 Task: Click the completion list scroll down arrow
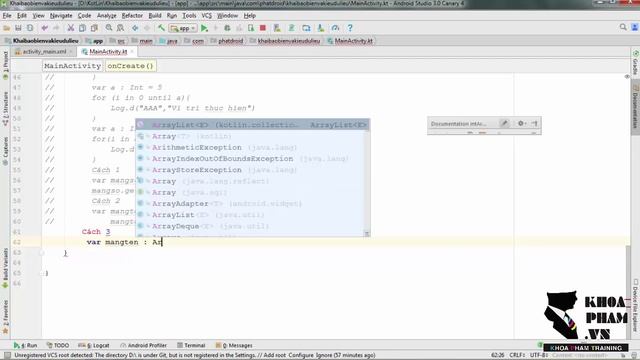point(367,233)
